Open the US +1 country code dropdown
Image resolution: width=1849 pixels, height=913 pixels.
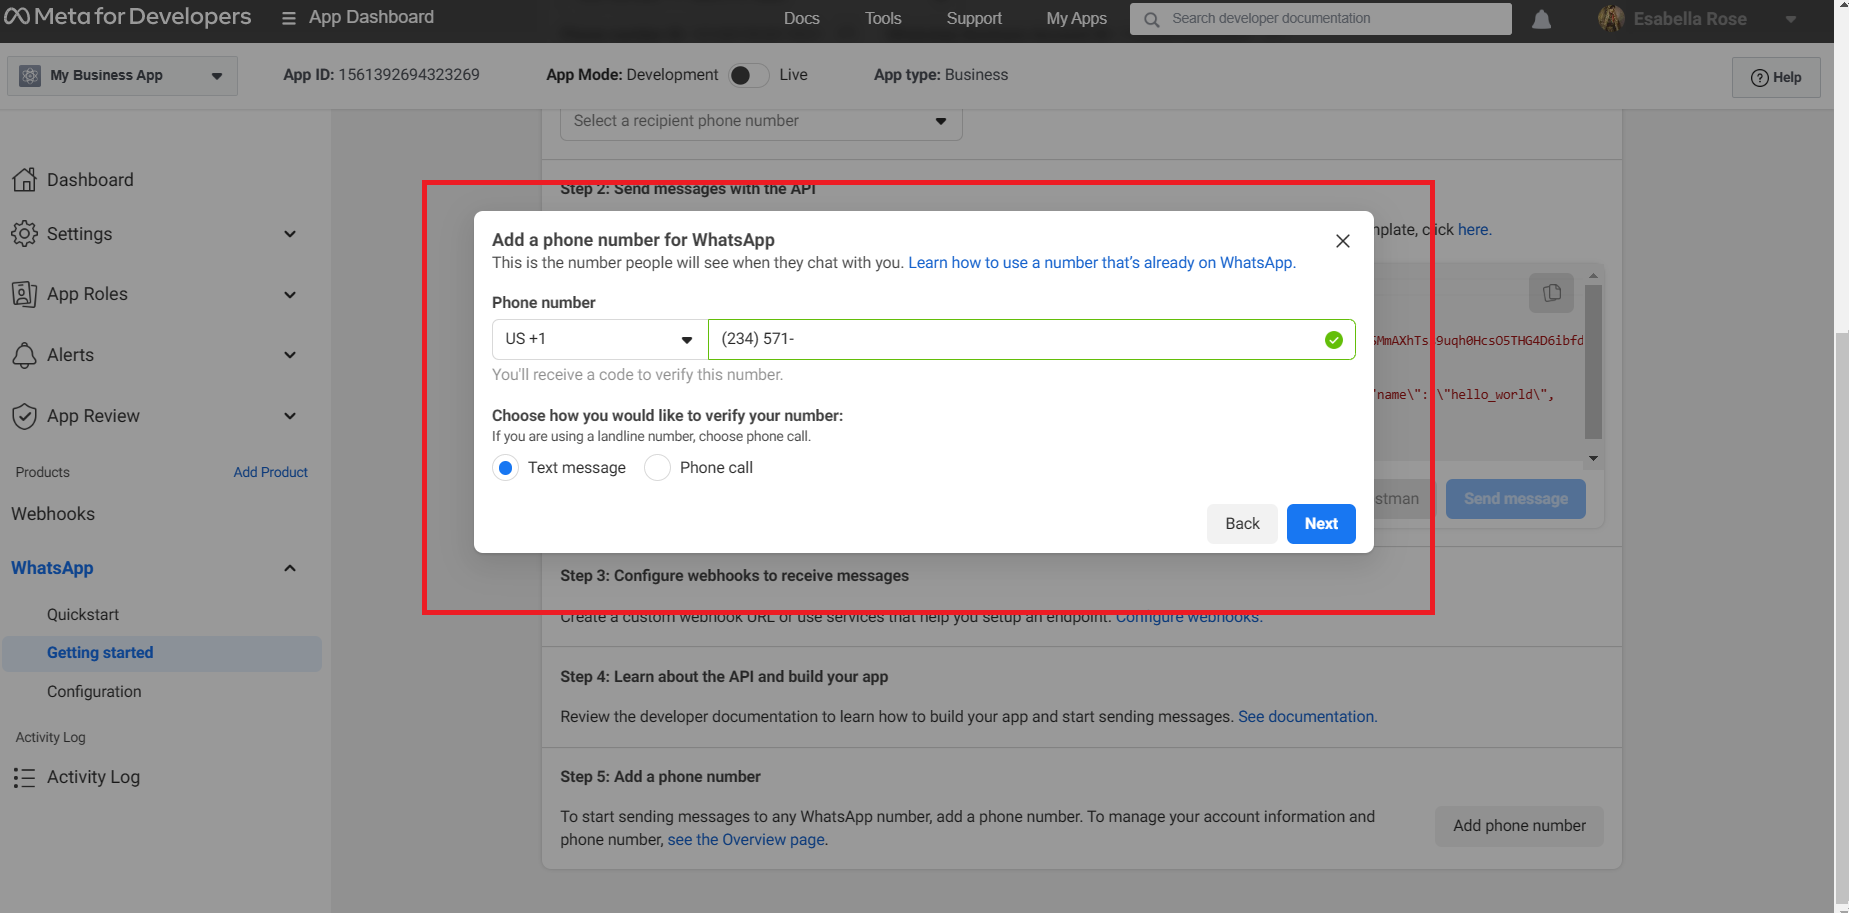pyautogui.click(x=600, y=339)
